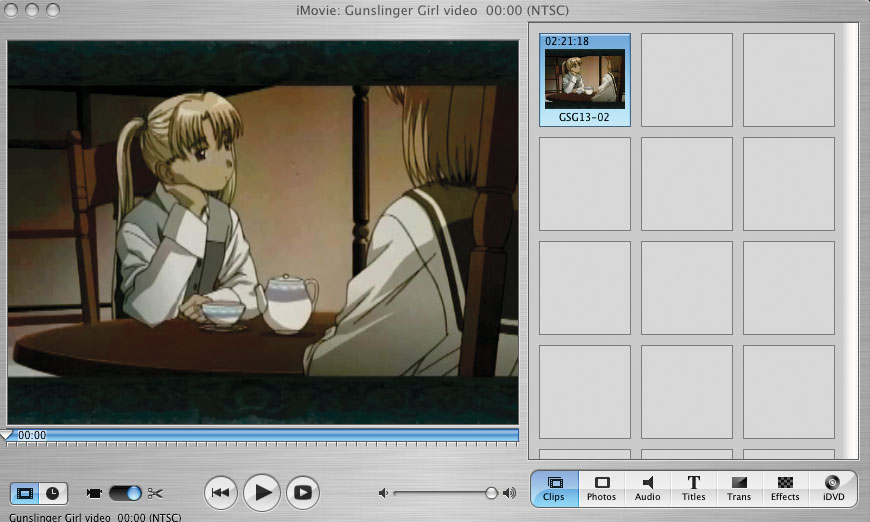Image resolution: width=870 pixels, height=522 pixels.
Task: Set max volume via loud speaker icon
Action: point(509,493)
